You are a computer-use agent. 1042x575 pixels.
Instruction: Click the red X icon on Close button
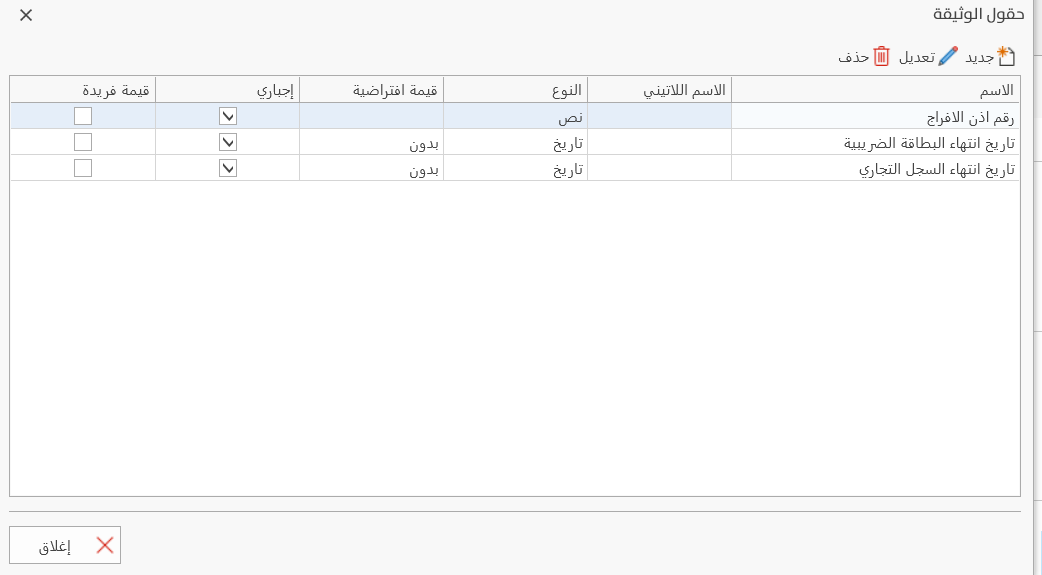click(105, 545)
